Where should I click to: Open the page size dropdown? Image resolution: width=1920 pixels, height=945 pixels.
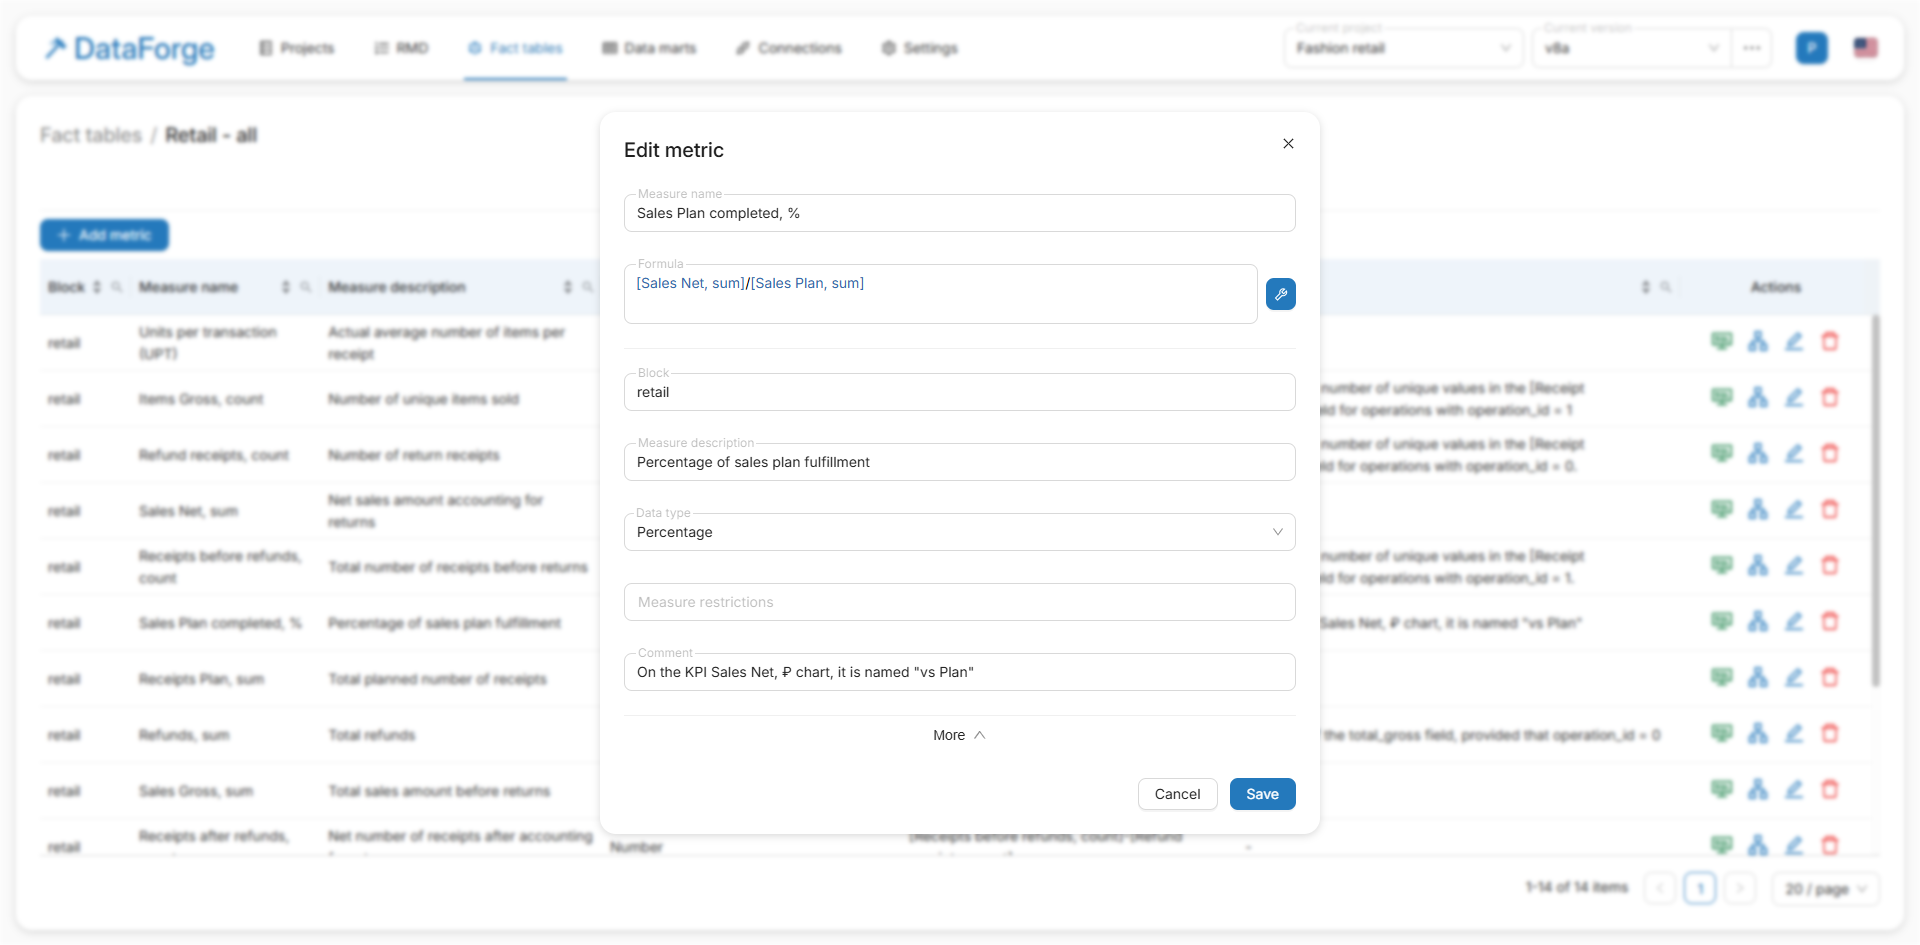click(x=1825, y=889)
